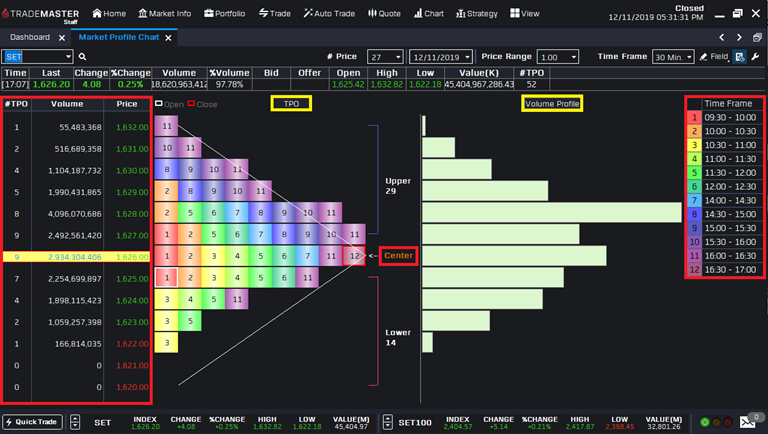This screenshot has width=768, height=434.
Task: Click color swatch 7 for 14:00 - 14:30
Action: coord(694,200)
